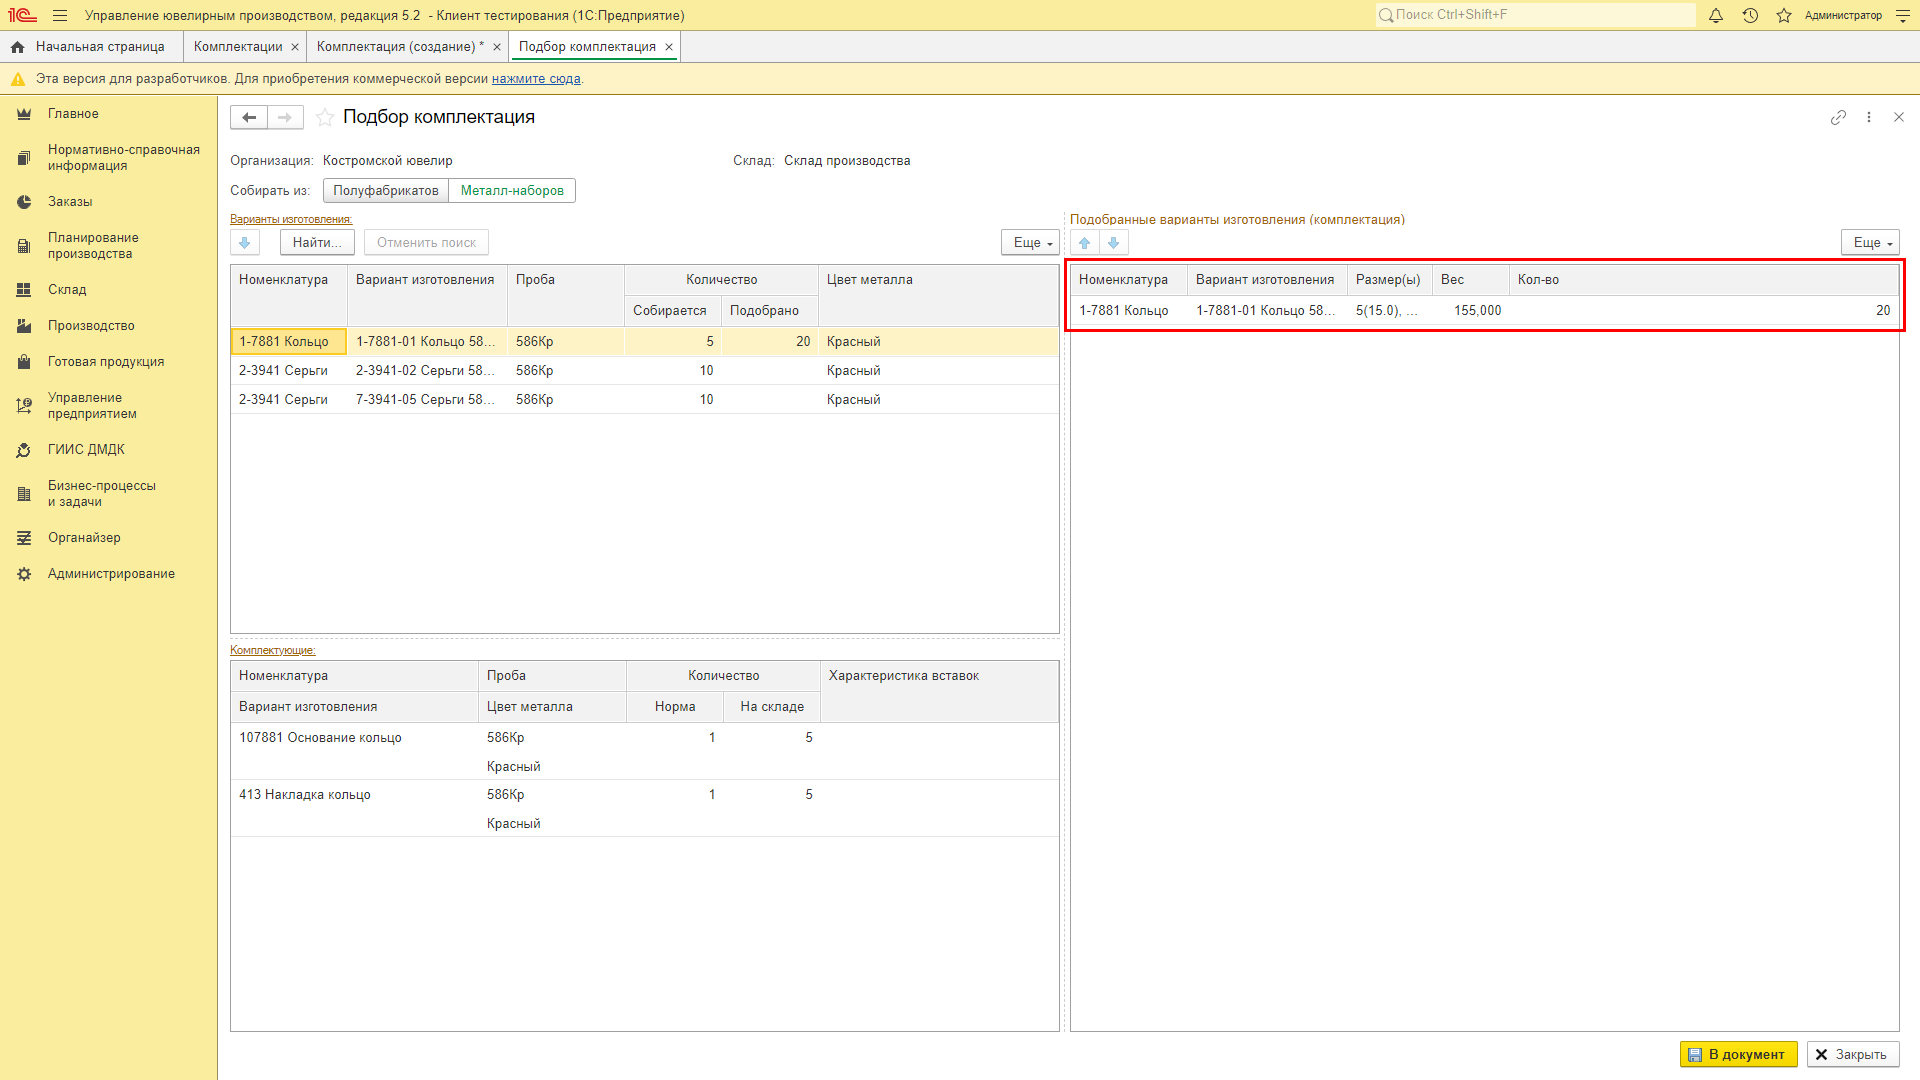Image resolution: width=1920 pixels, height=1080 pixels.
Task: Close the Подбор комплектация tab
Action: [x=669, y=47]
